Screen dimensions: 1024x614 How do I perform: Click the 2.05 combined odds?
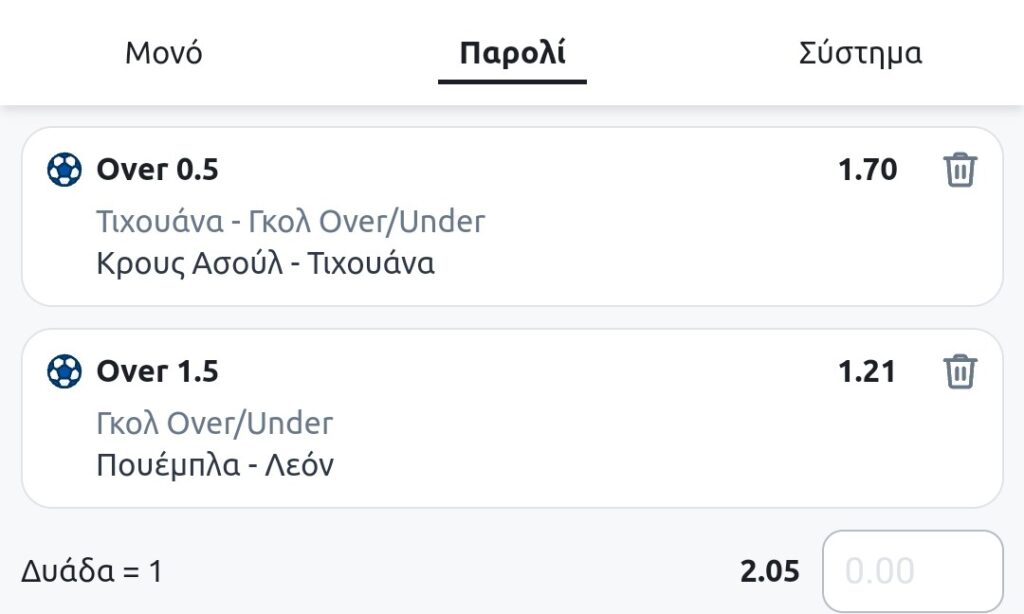(770, 572)
